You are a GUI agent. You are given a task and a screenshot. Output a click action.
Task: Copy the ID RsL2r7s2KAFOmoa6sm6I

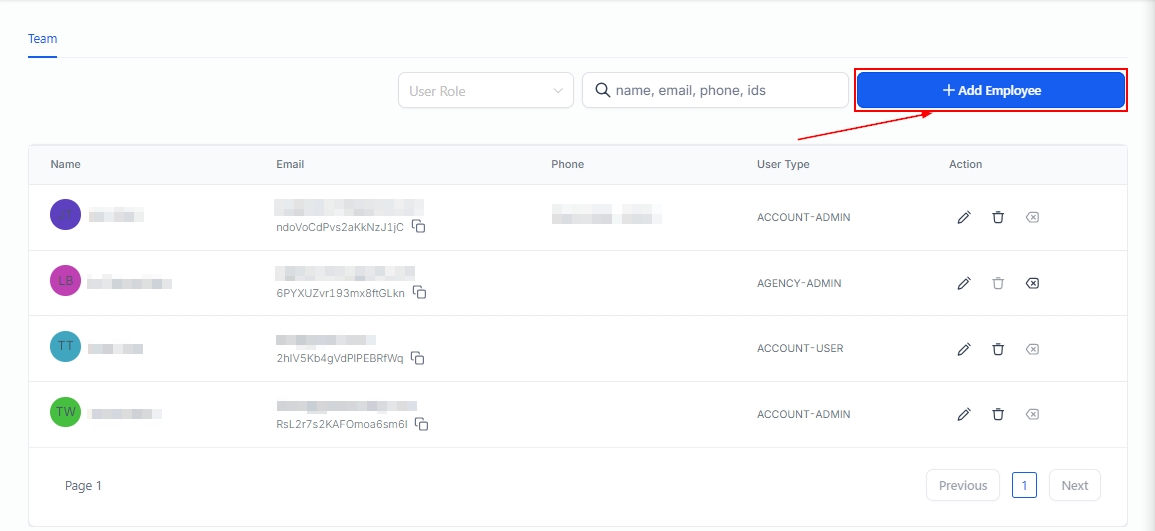click(x=422, y=424)
